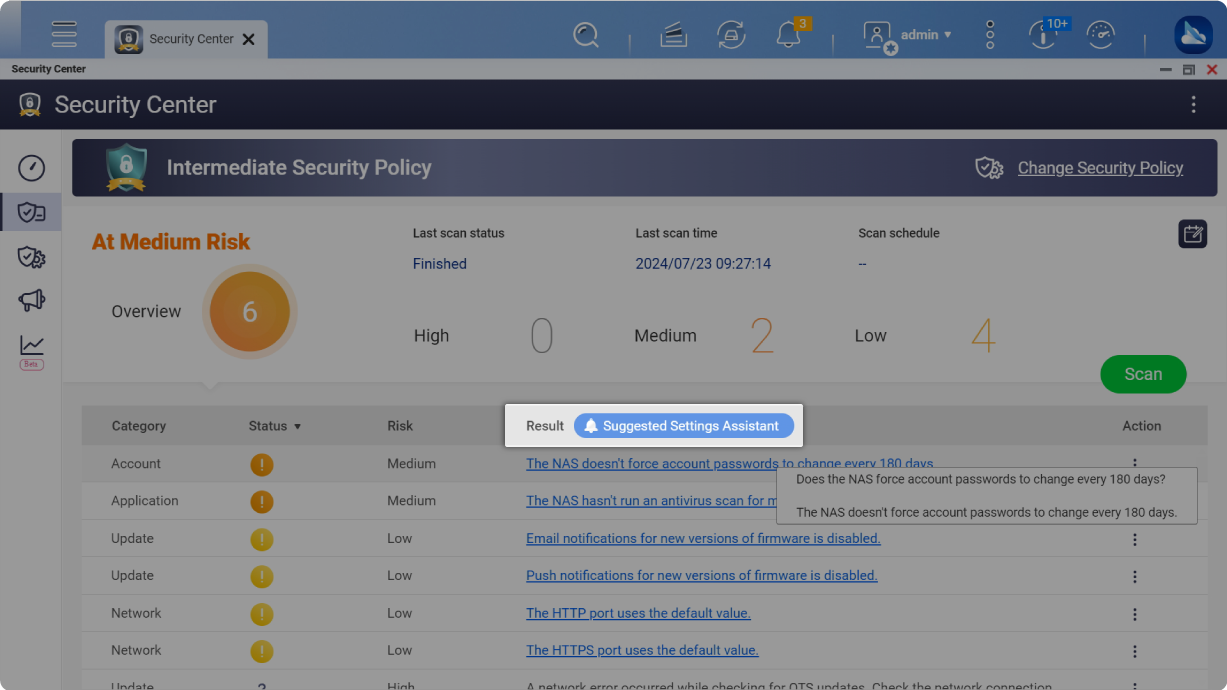Click the Finished last scan status
The width and height of the screenshot is (1227, 690).
pyautogui.click(x=440, y=264)
